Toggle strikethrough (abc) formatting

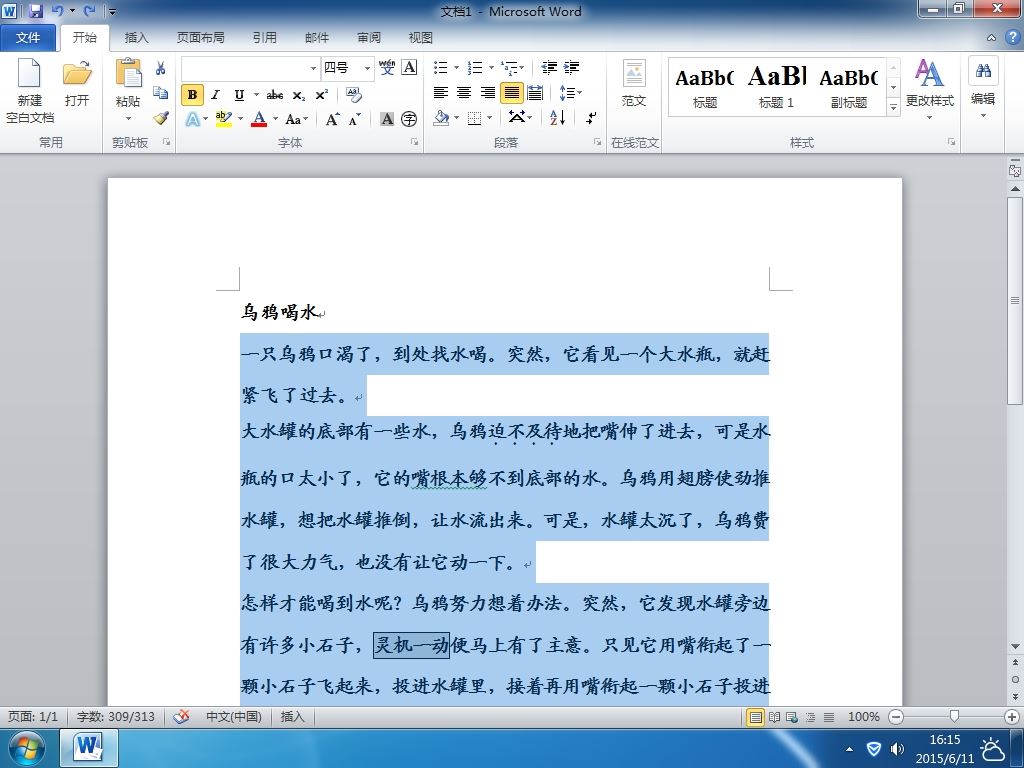pyautogui.click(x=275, y=95)
